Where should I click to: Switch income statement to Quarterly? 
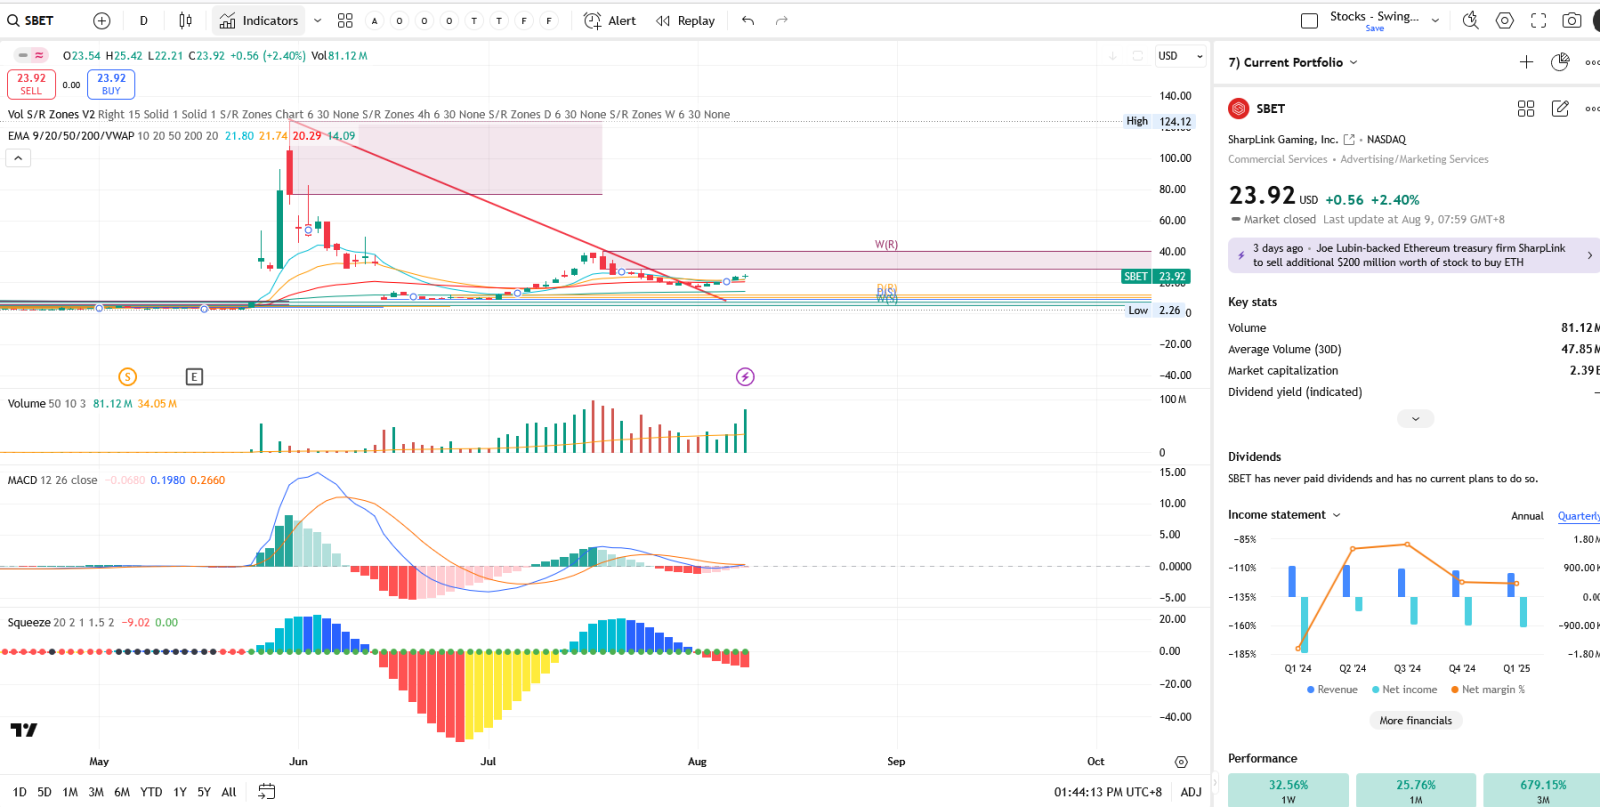pos(1578,516)
